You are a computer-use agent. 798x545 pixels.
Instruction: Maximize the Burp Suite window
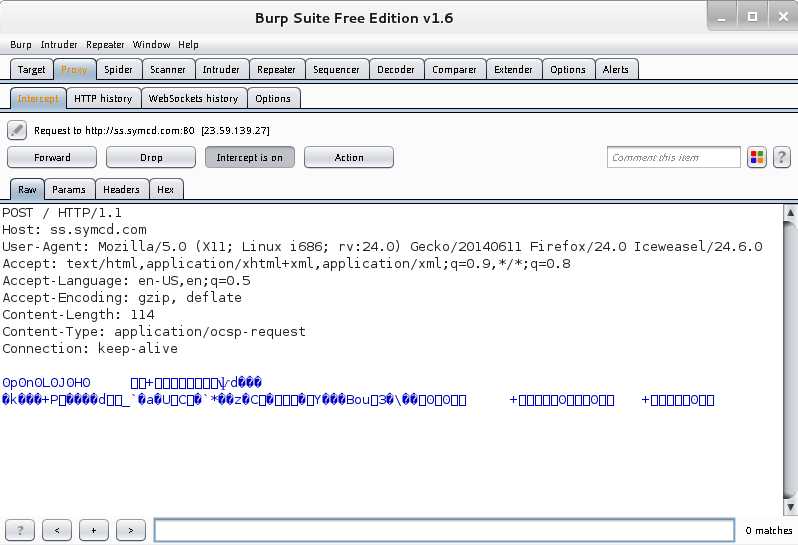(x=752, y=17)
